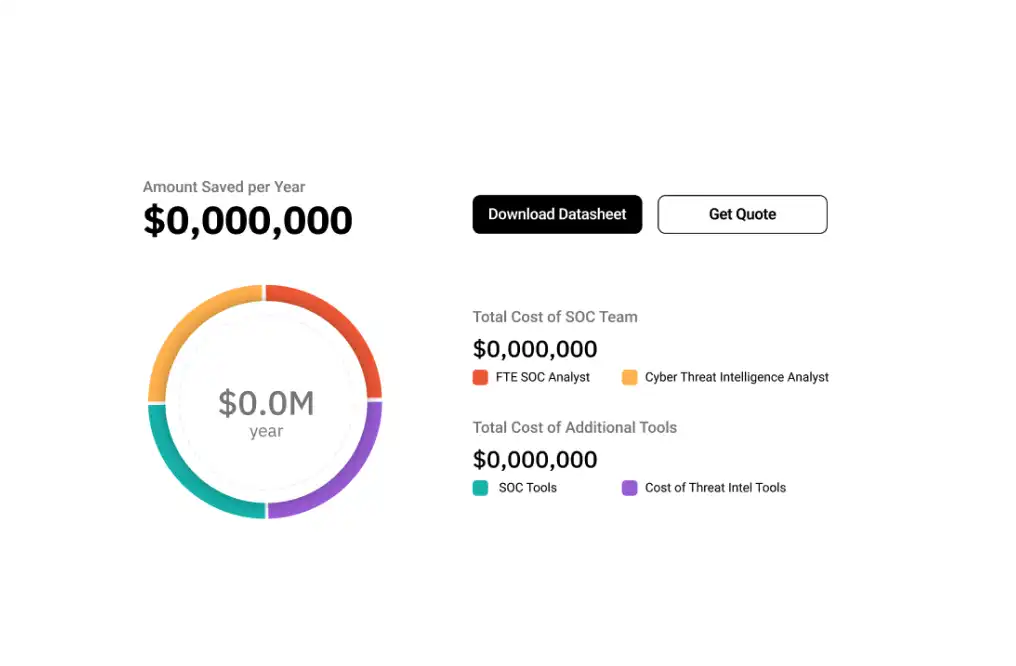The width and height of the screenshot is (1016, 666).
Task: Click the Total Cost of Additional Tools heading
Action: [574, 428]
